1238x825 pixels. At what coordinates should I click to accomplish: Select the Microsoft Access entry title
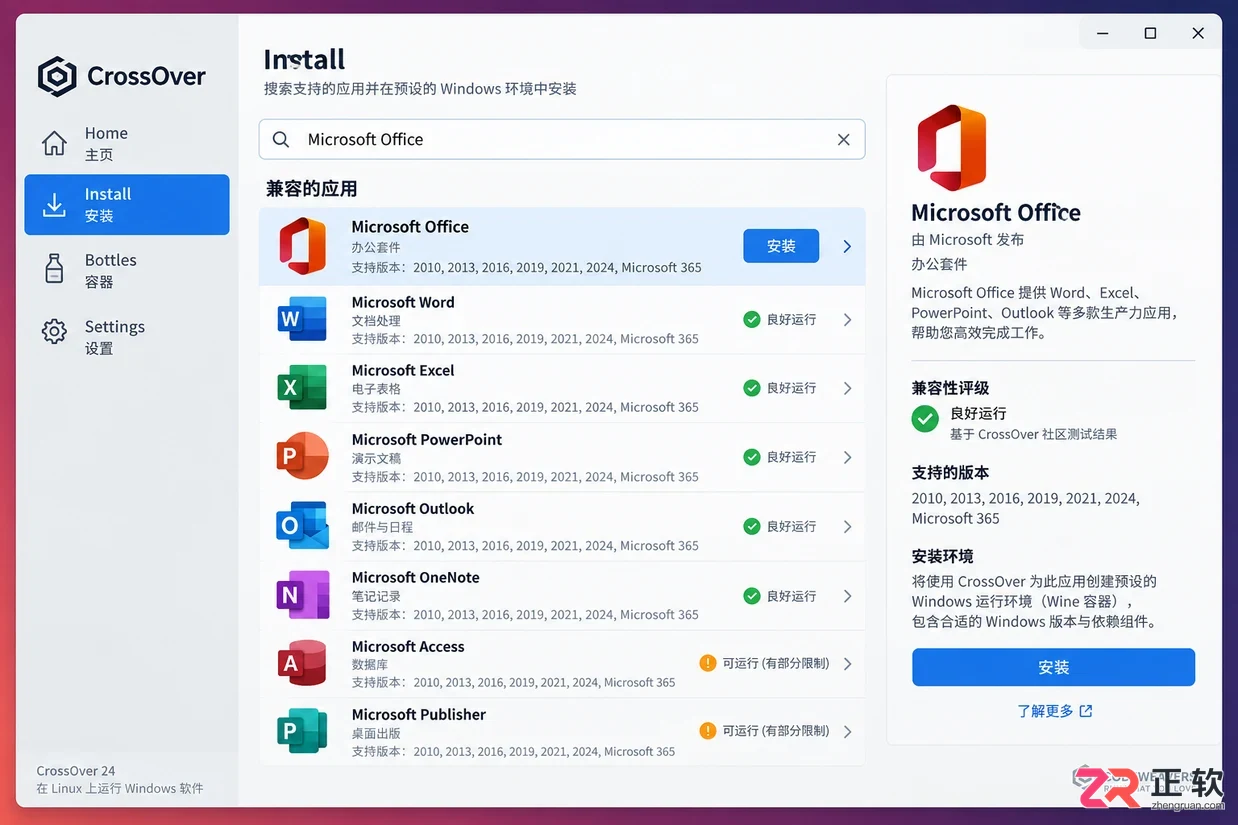tap(408, 646)
